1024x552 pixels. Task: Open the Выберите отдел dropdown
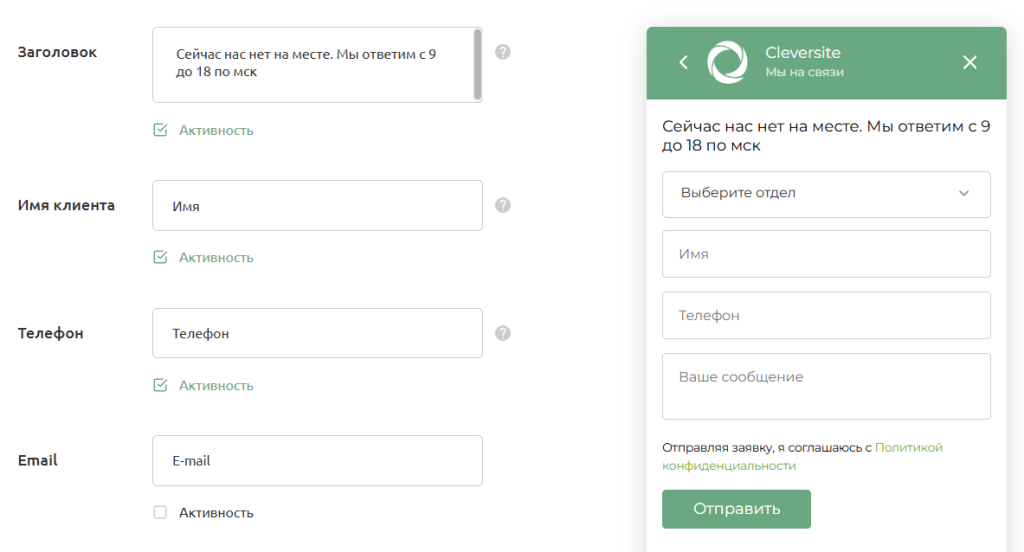pos(825,194)
